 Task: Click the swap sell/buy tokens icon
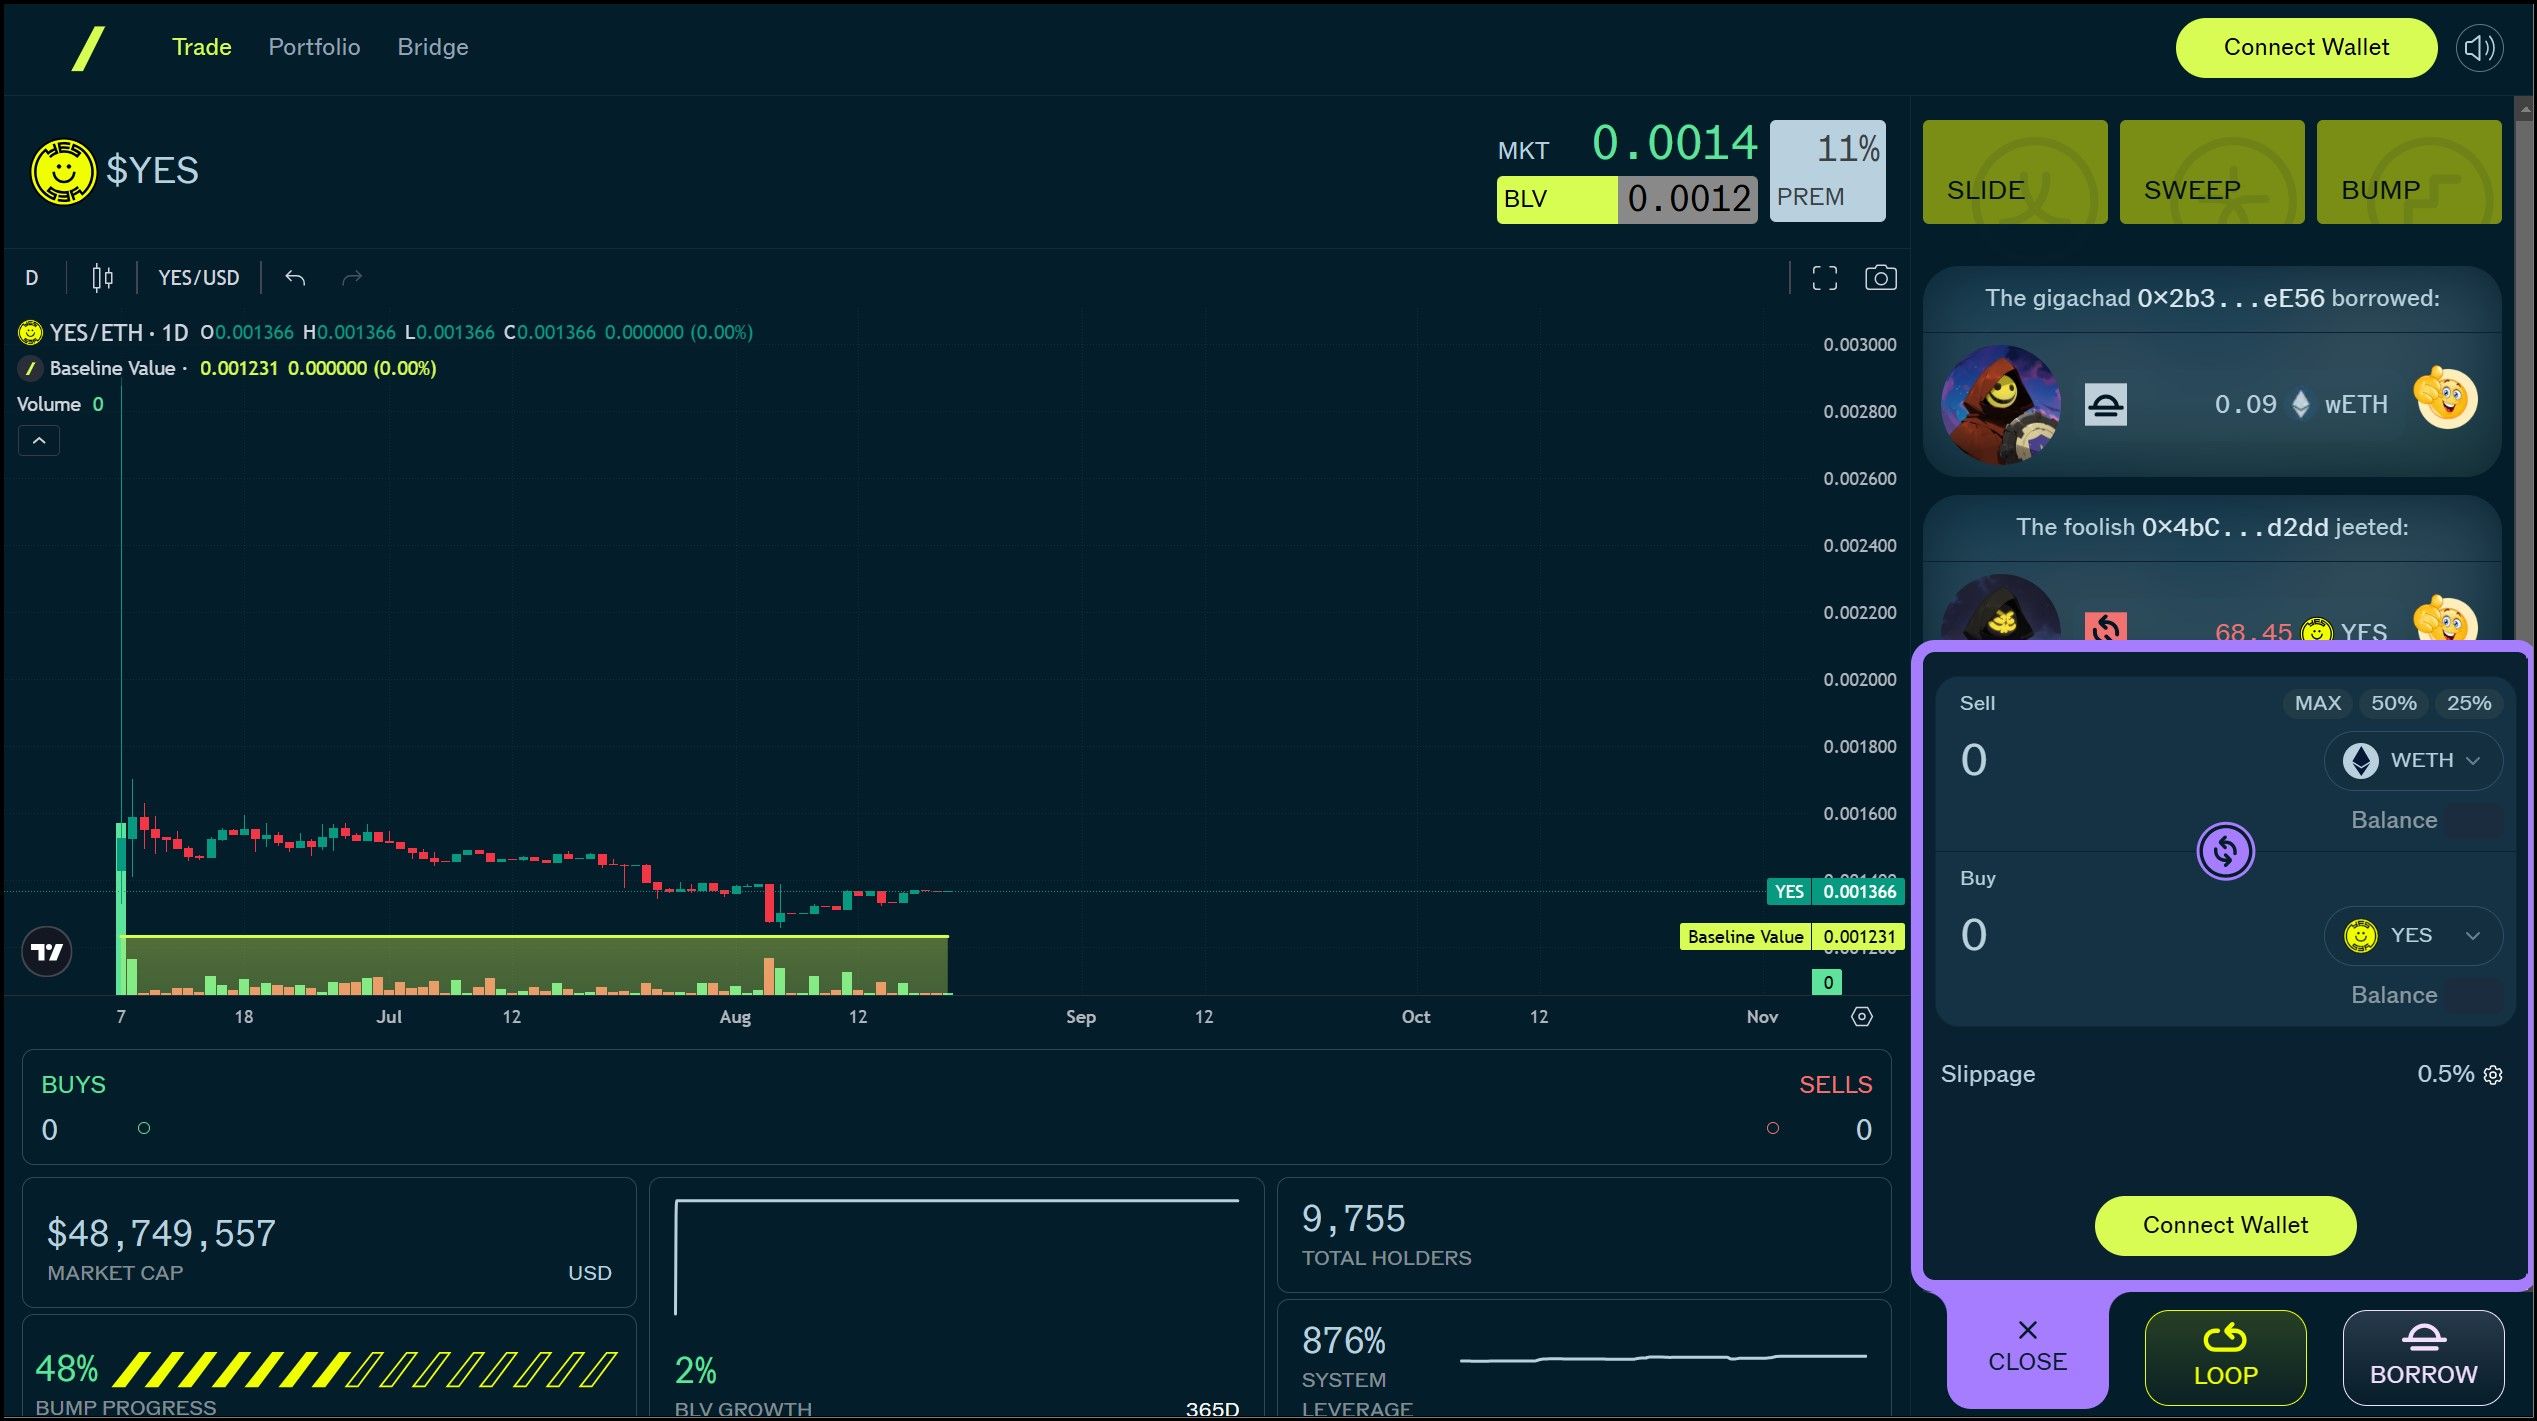coord(2225,851)
